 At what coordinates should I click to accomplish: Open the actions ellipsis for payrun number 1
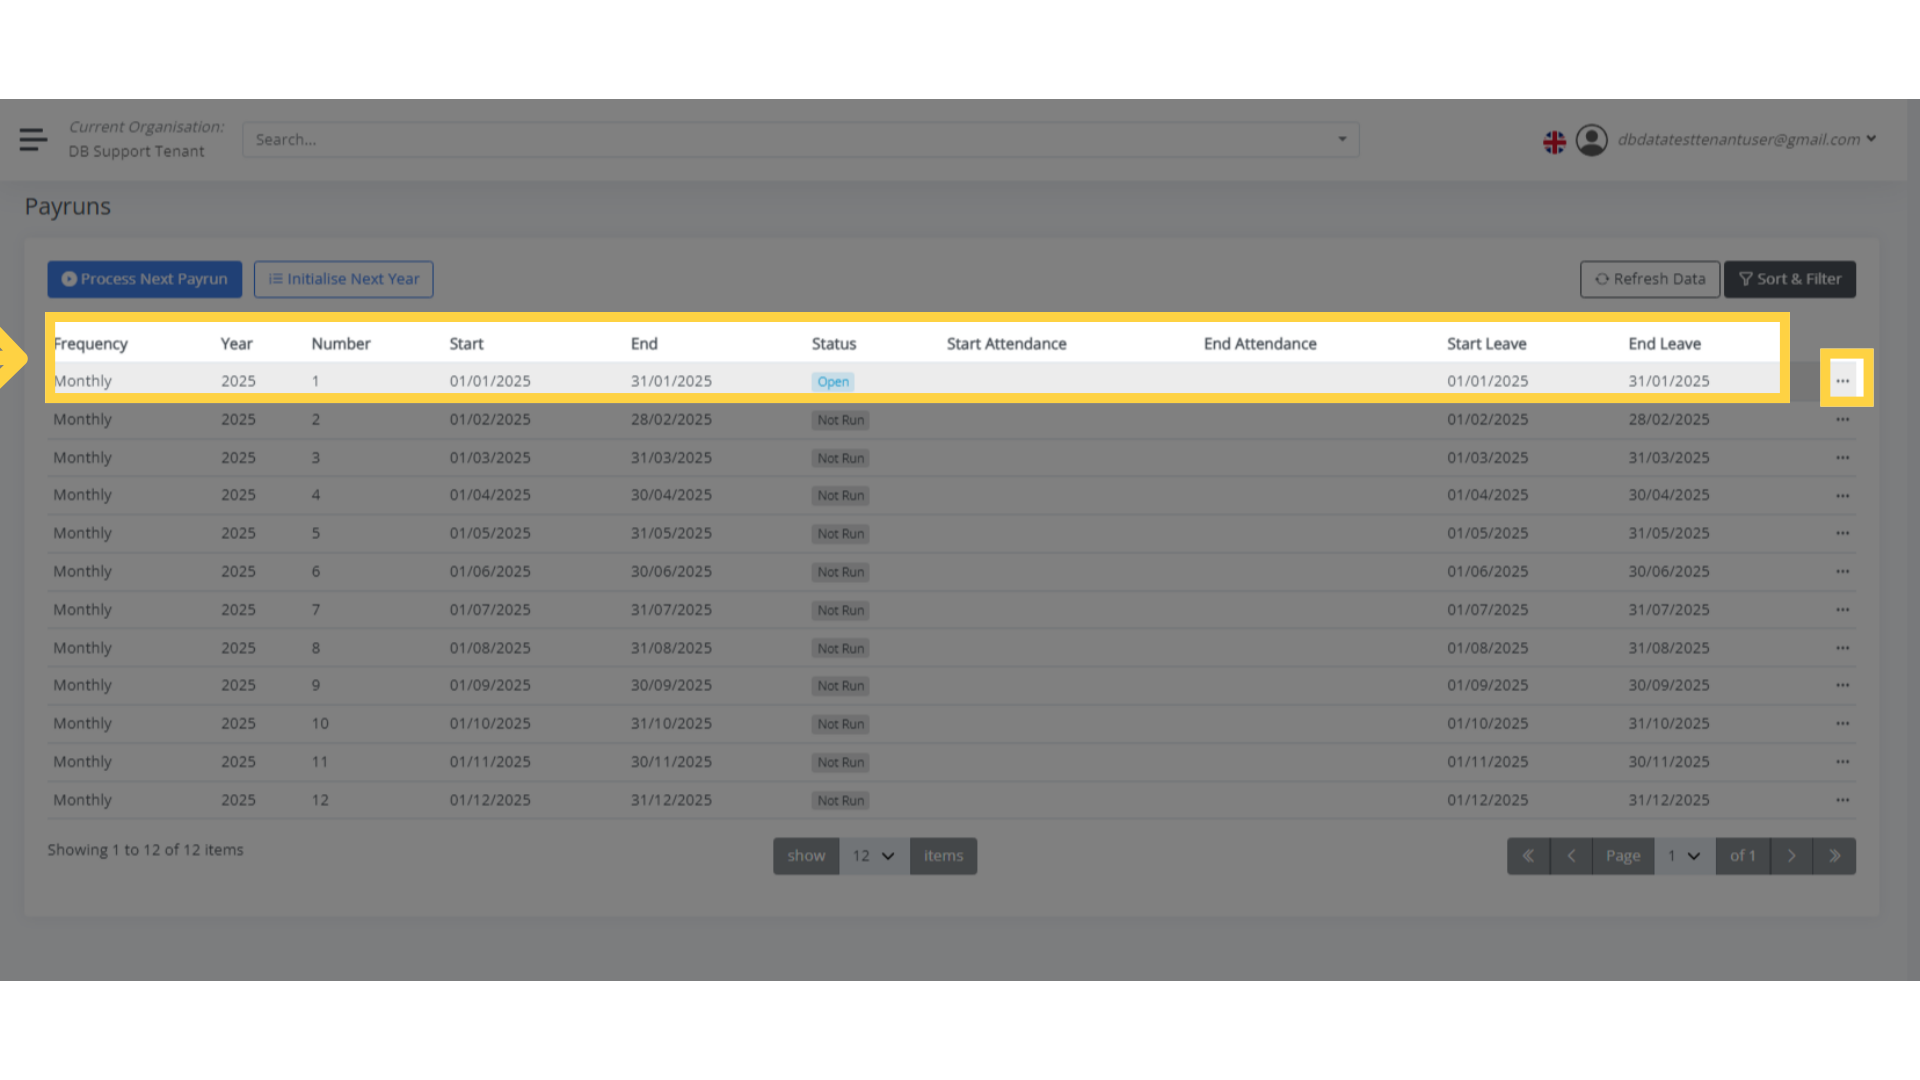click(1845, 380)
